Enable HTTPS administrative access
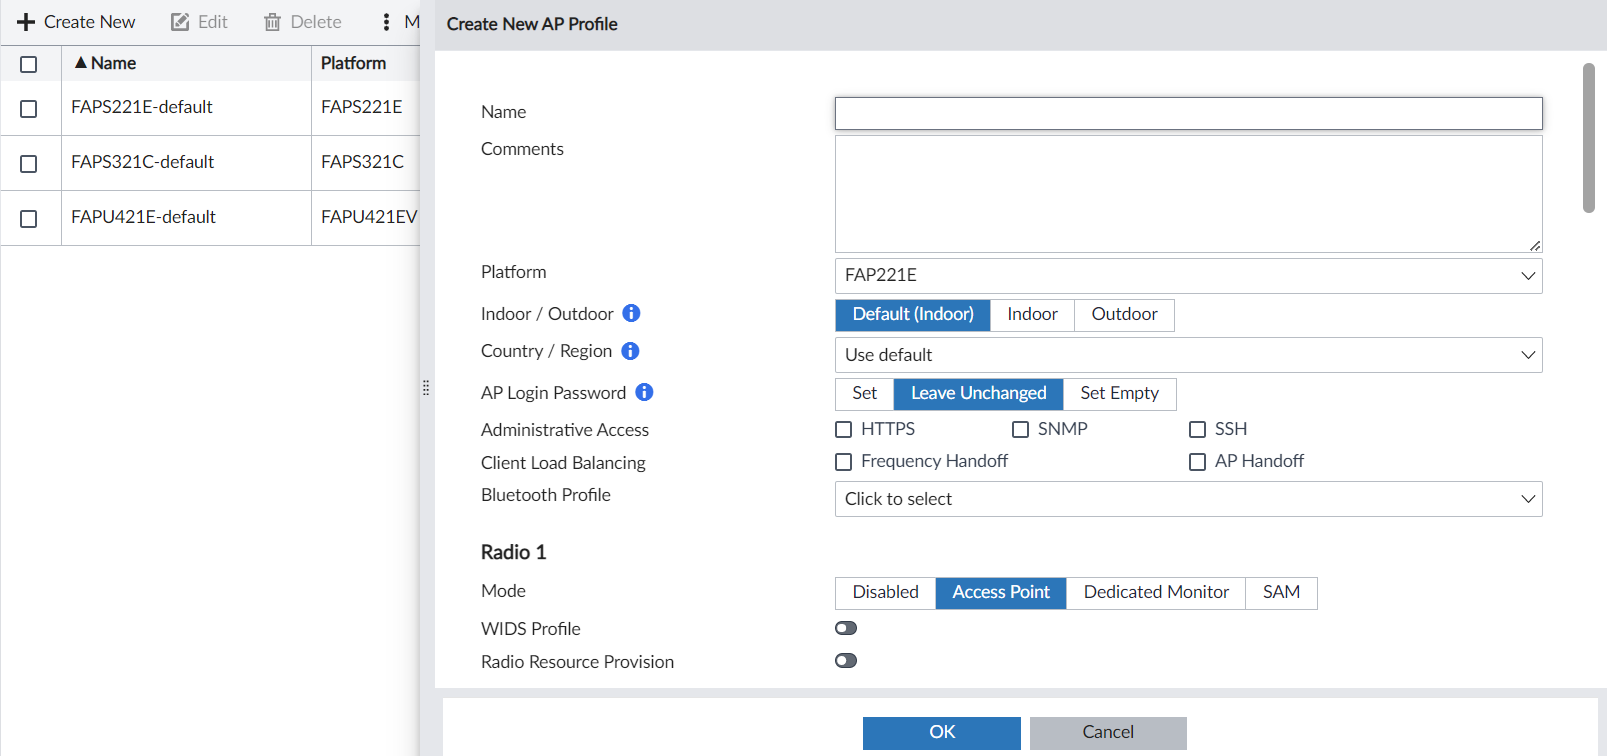 click(x=844, y=430)
